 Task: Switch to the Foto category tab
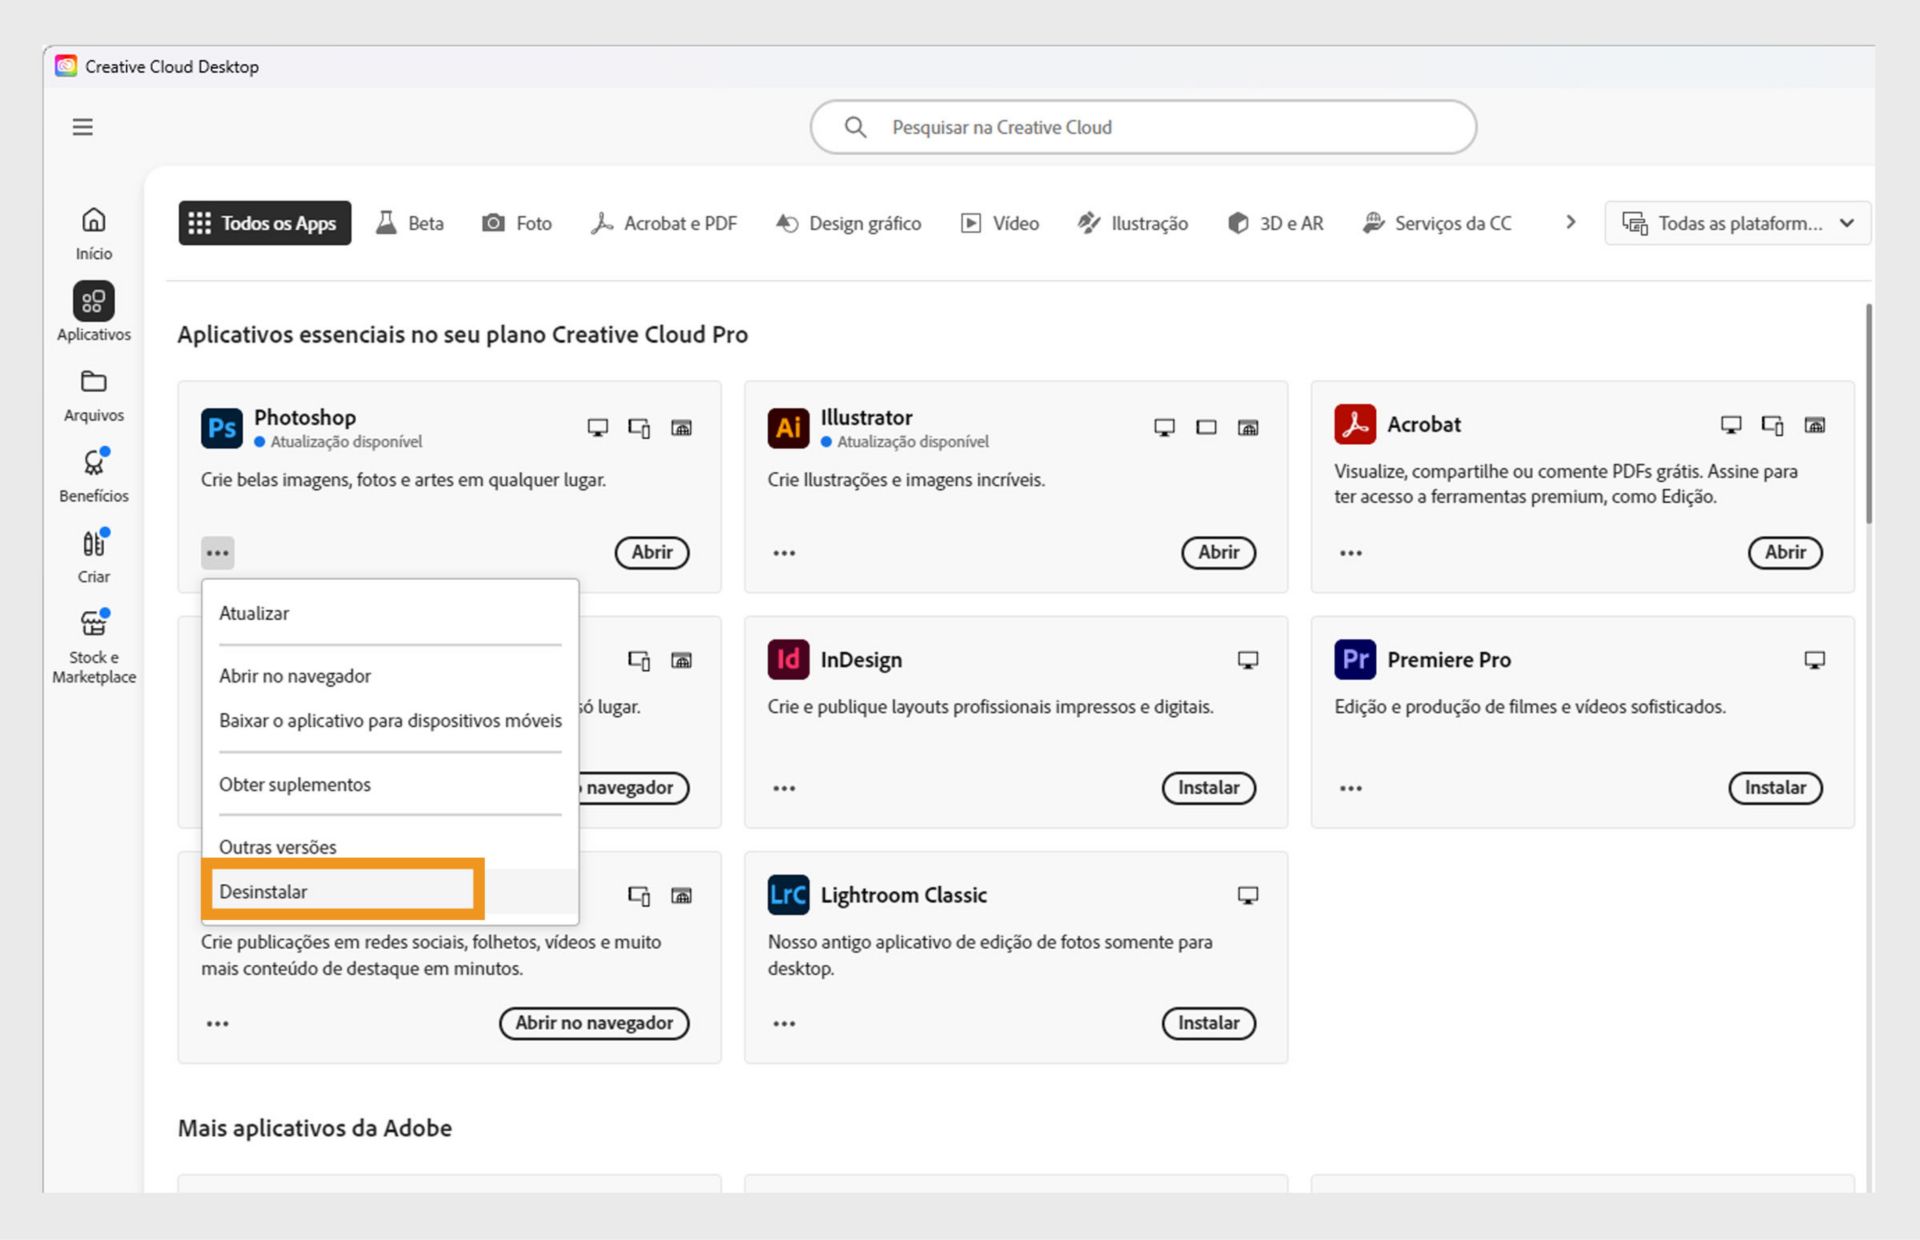point(517,223)
